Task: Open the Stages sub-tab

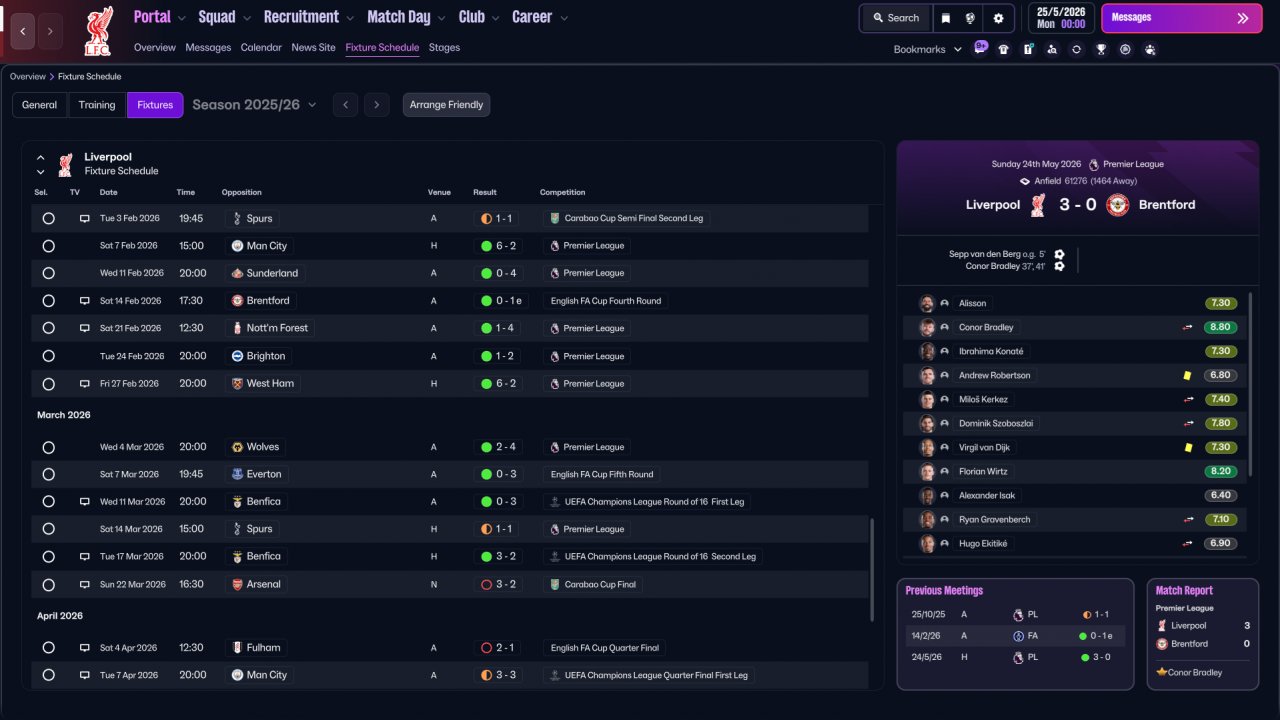Action: point(444,48)
